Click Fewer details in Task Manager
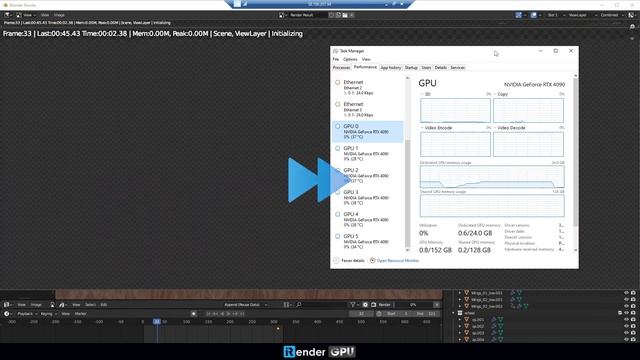This screenshot has width=640, height=360. coord(349,261)
